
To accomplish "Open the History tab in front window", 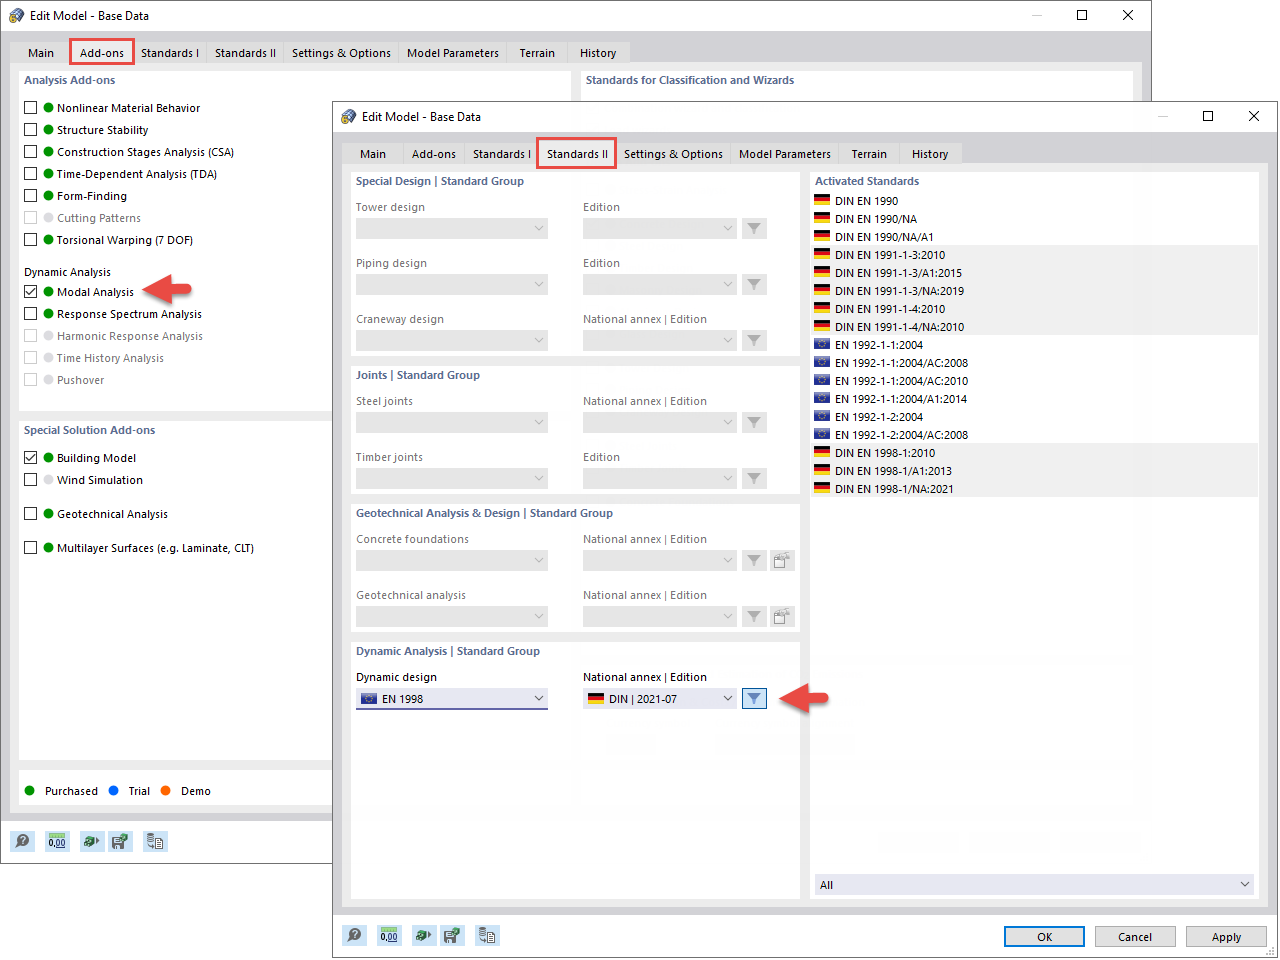I will click(x=930, y=154).
